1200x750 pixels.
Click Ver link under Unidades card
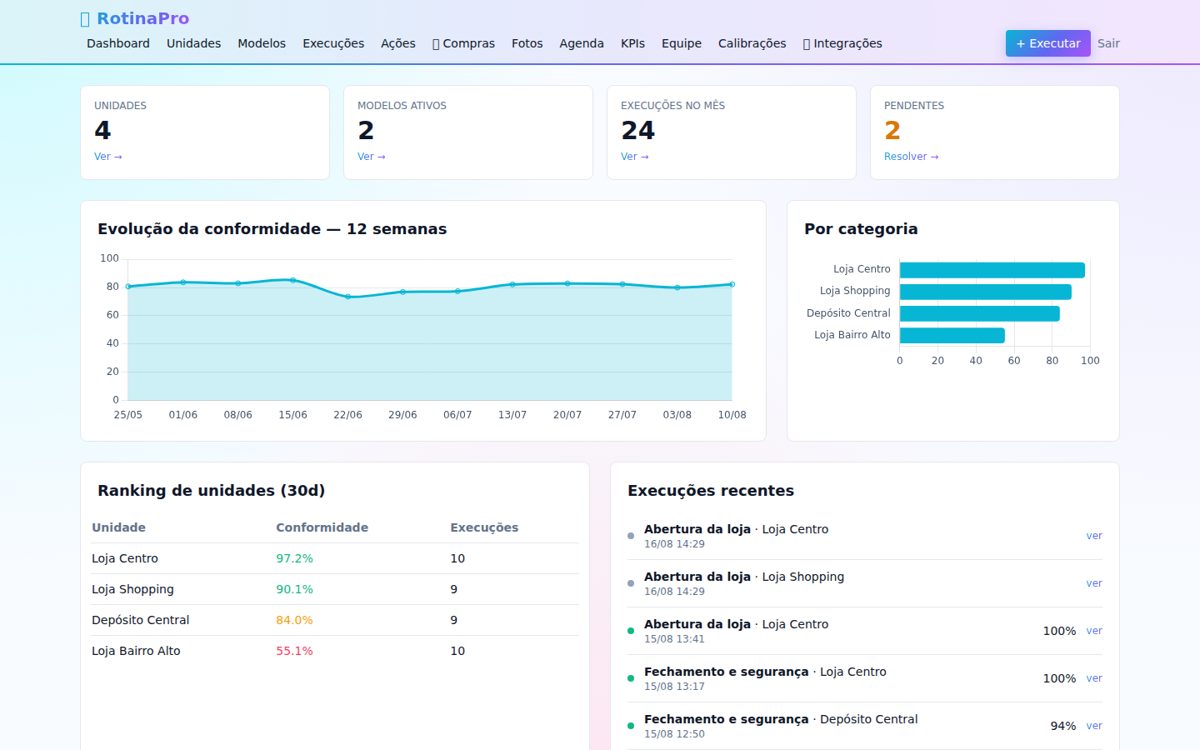[x=108, y=156]
